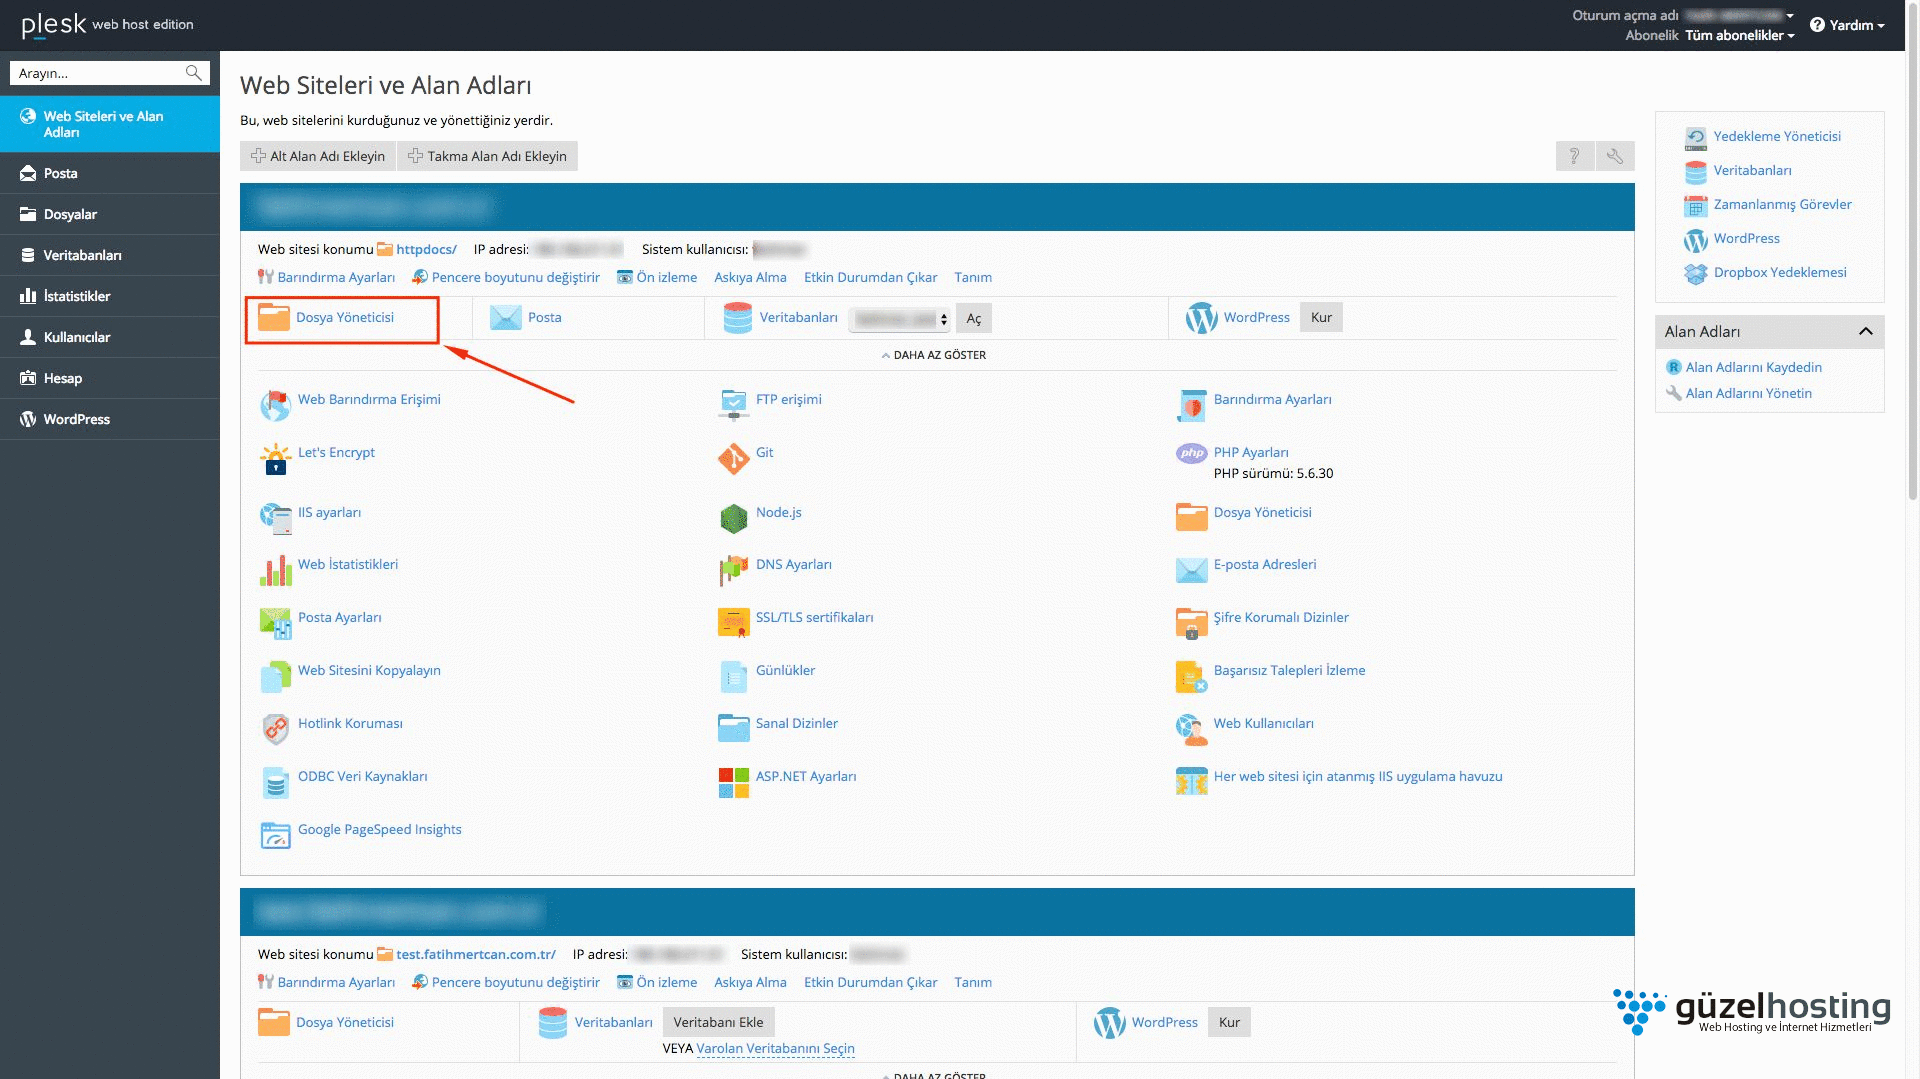This screenshot has width=1920, height=1079.
Task: Open WordPress in the sidebar
Action: coord(110,419)
